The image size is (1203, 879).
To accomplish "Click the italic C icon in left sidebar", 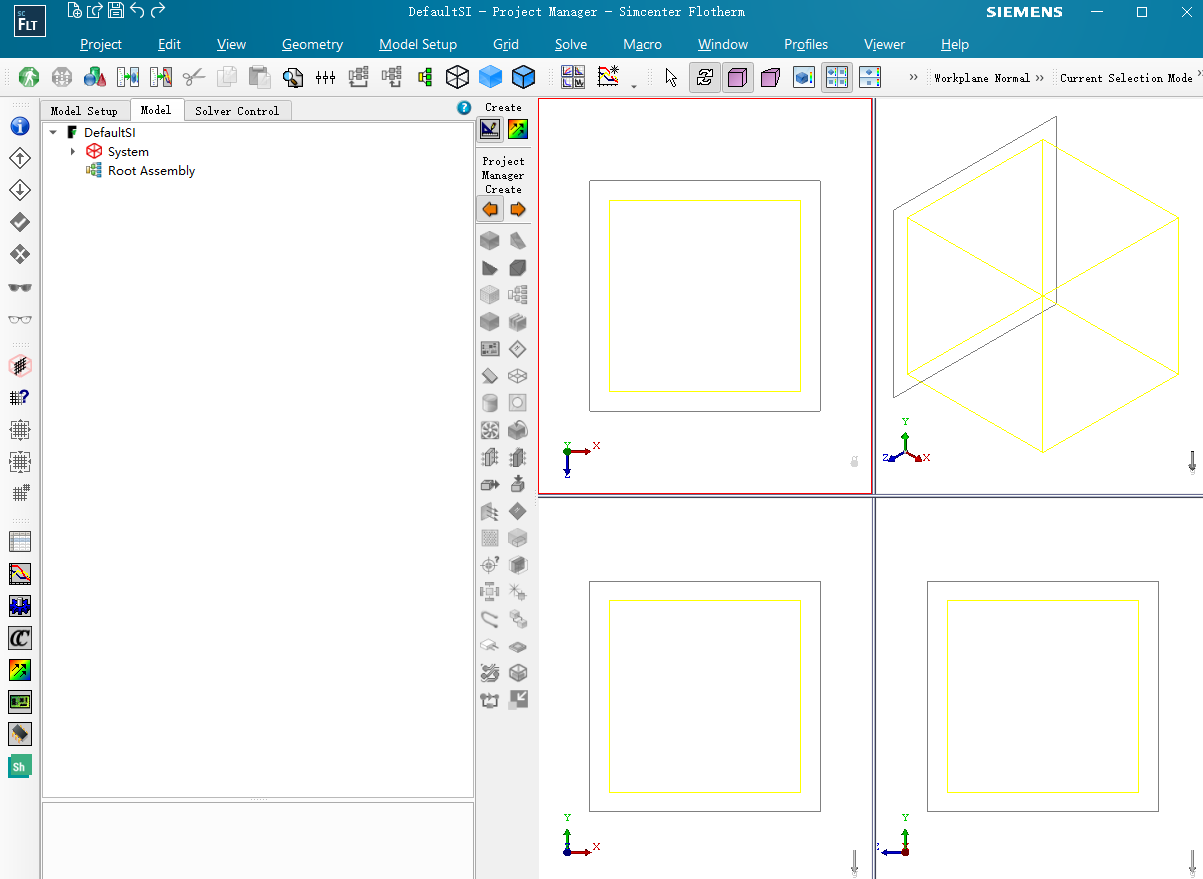I will coord(20,638).
